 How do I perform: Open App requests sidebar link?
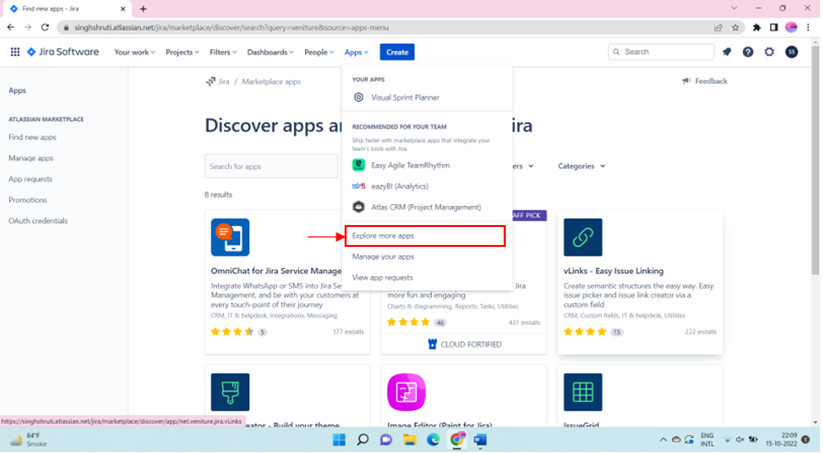(x=30, y=180)
